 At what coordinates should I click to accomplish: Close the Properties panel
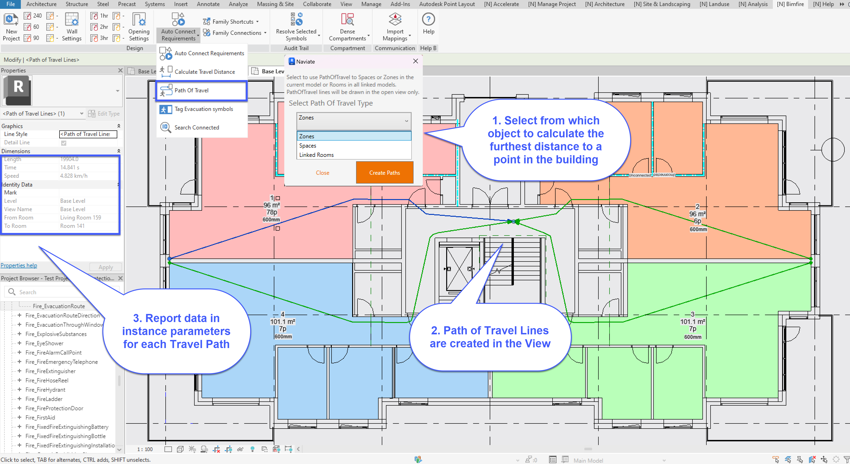120,70
